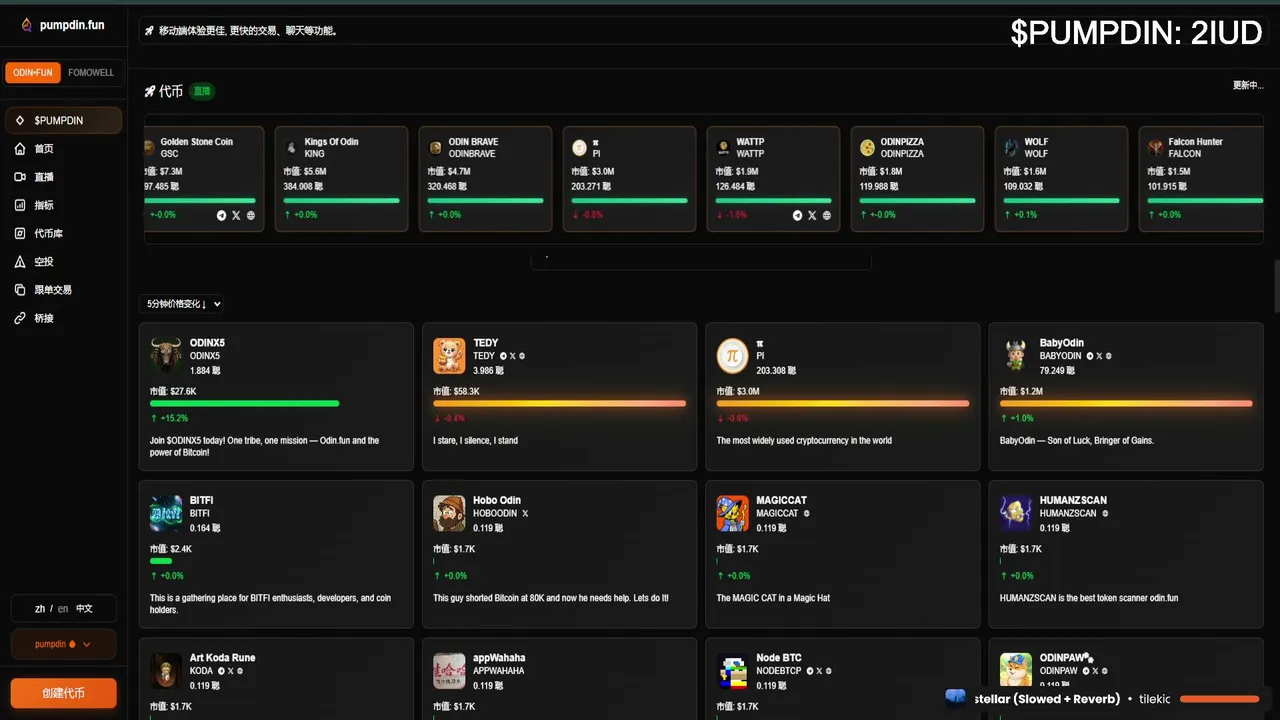Click the BabyOdin avatar thumbnail
The image size is (1280, 720).
point(1016,356)
